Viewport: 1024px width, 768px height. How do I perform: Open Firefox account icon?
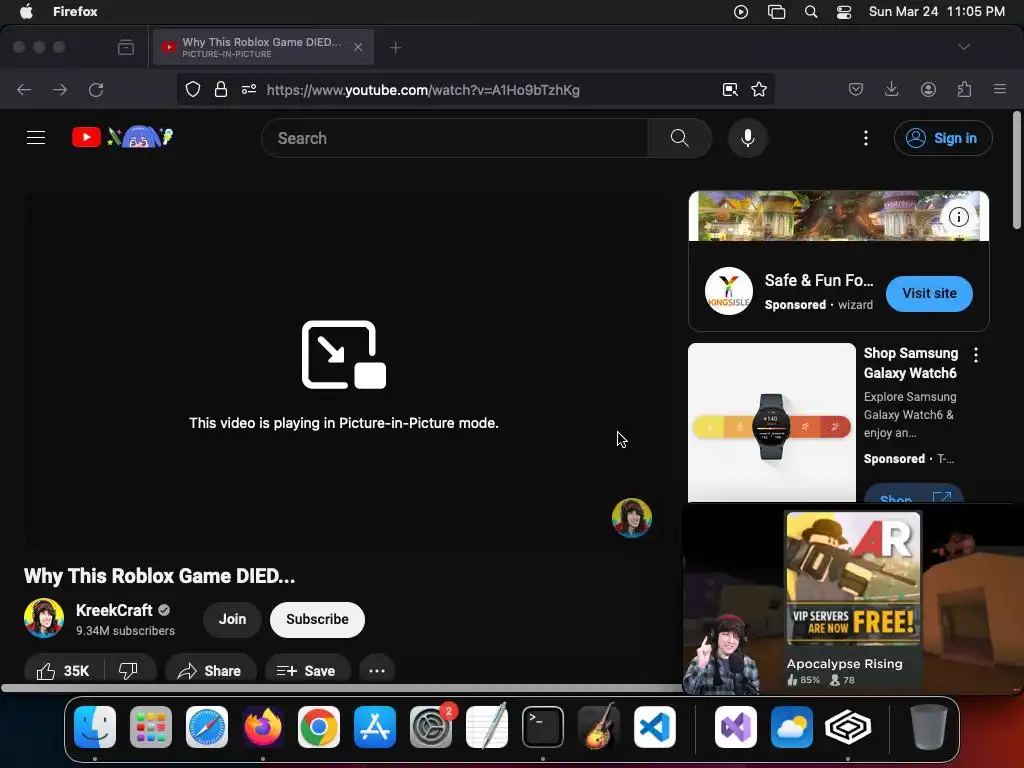(928, 89)
